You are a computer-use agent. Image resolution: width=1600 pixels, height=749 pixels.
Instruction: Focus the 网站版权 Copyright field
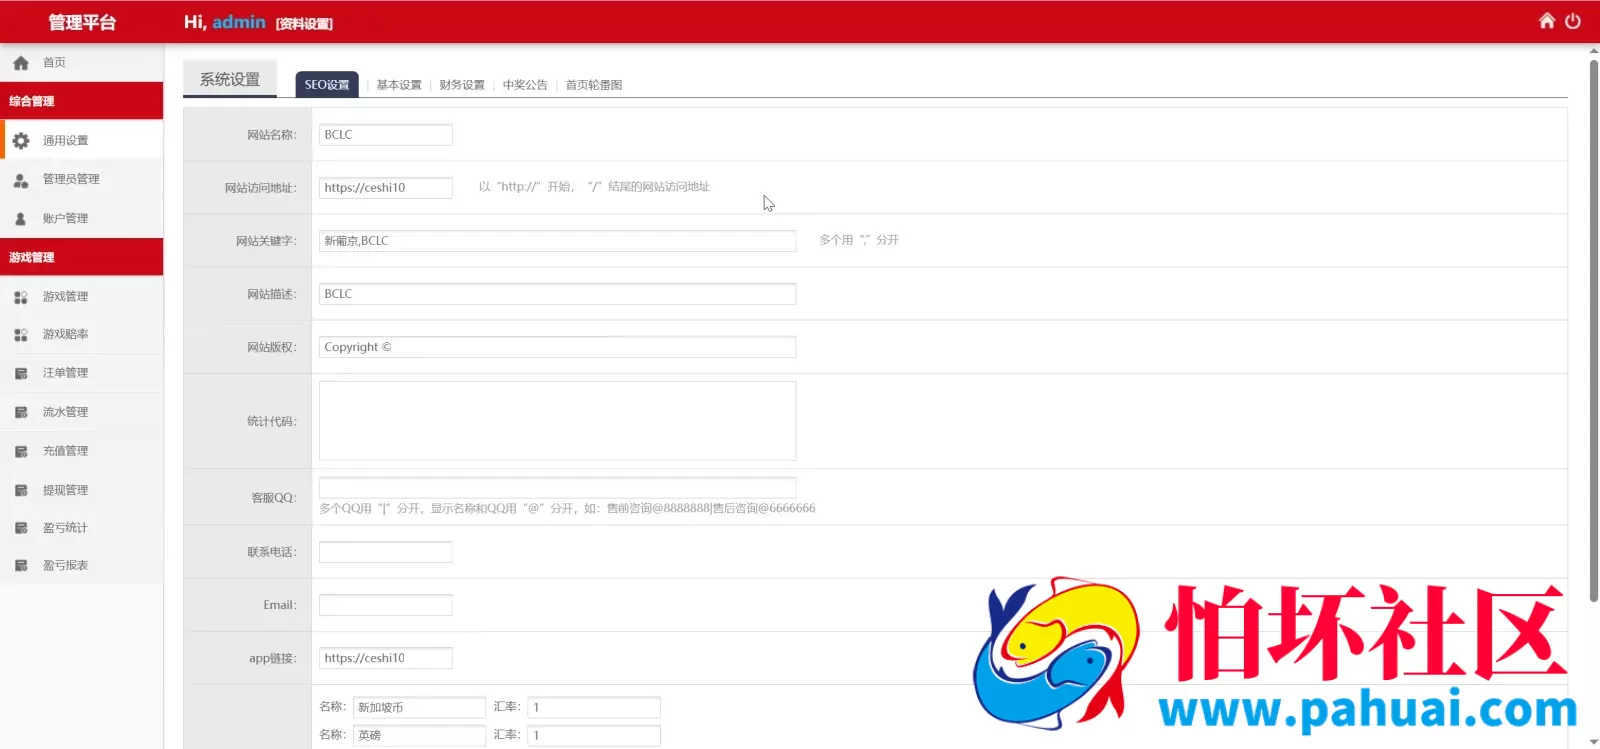[x=558, y=347]
